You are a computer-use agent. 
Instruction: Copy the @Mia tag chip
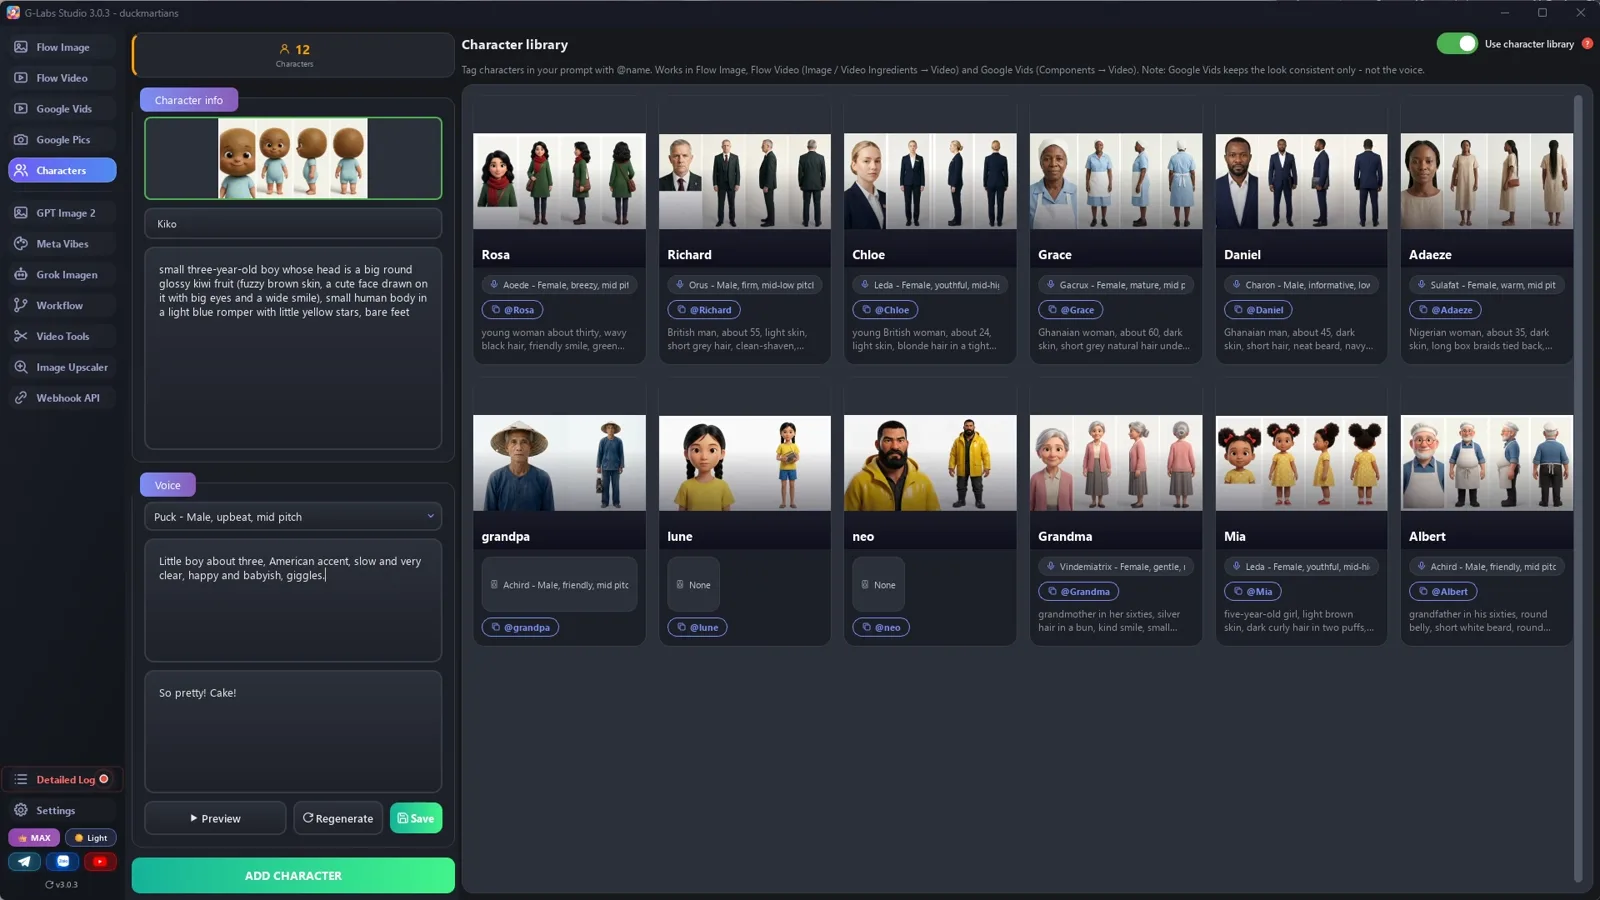click(x=1252, y=591)
